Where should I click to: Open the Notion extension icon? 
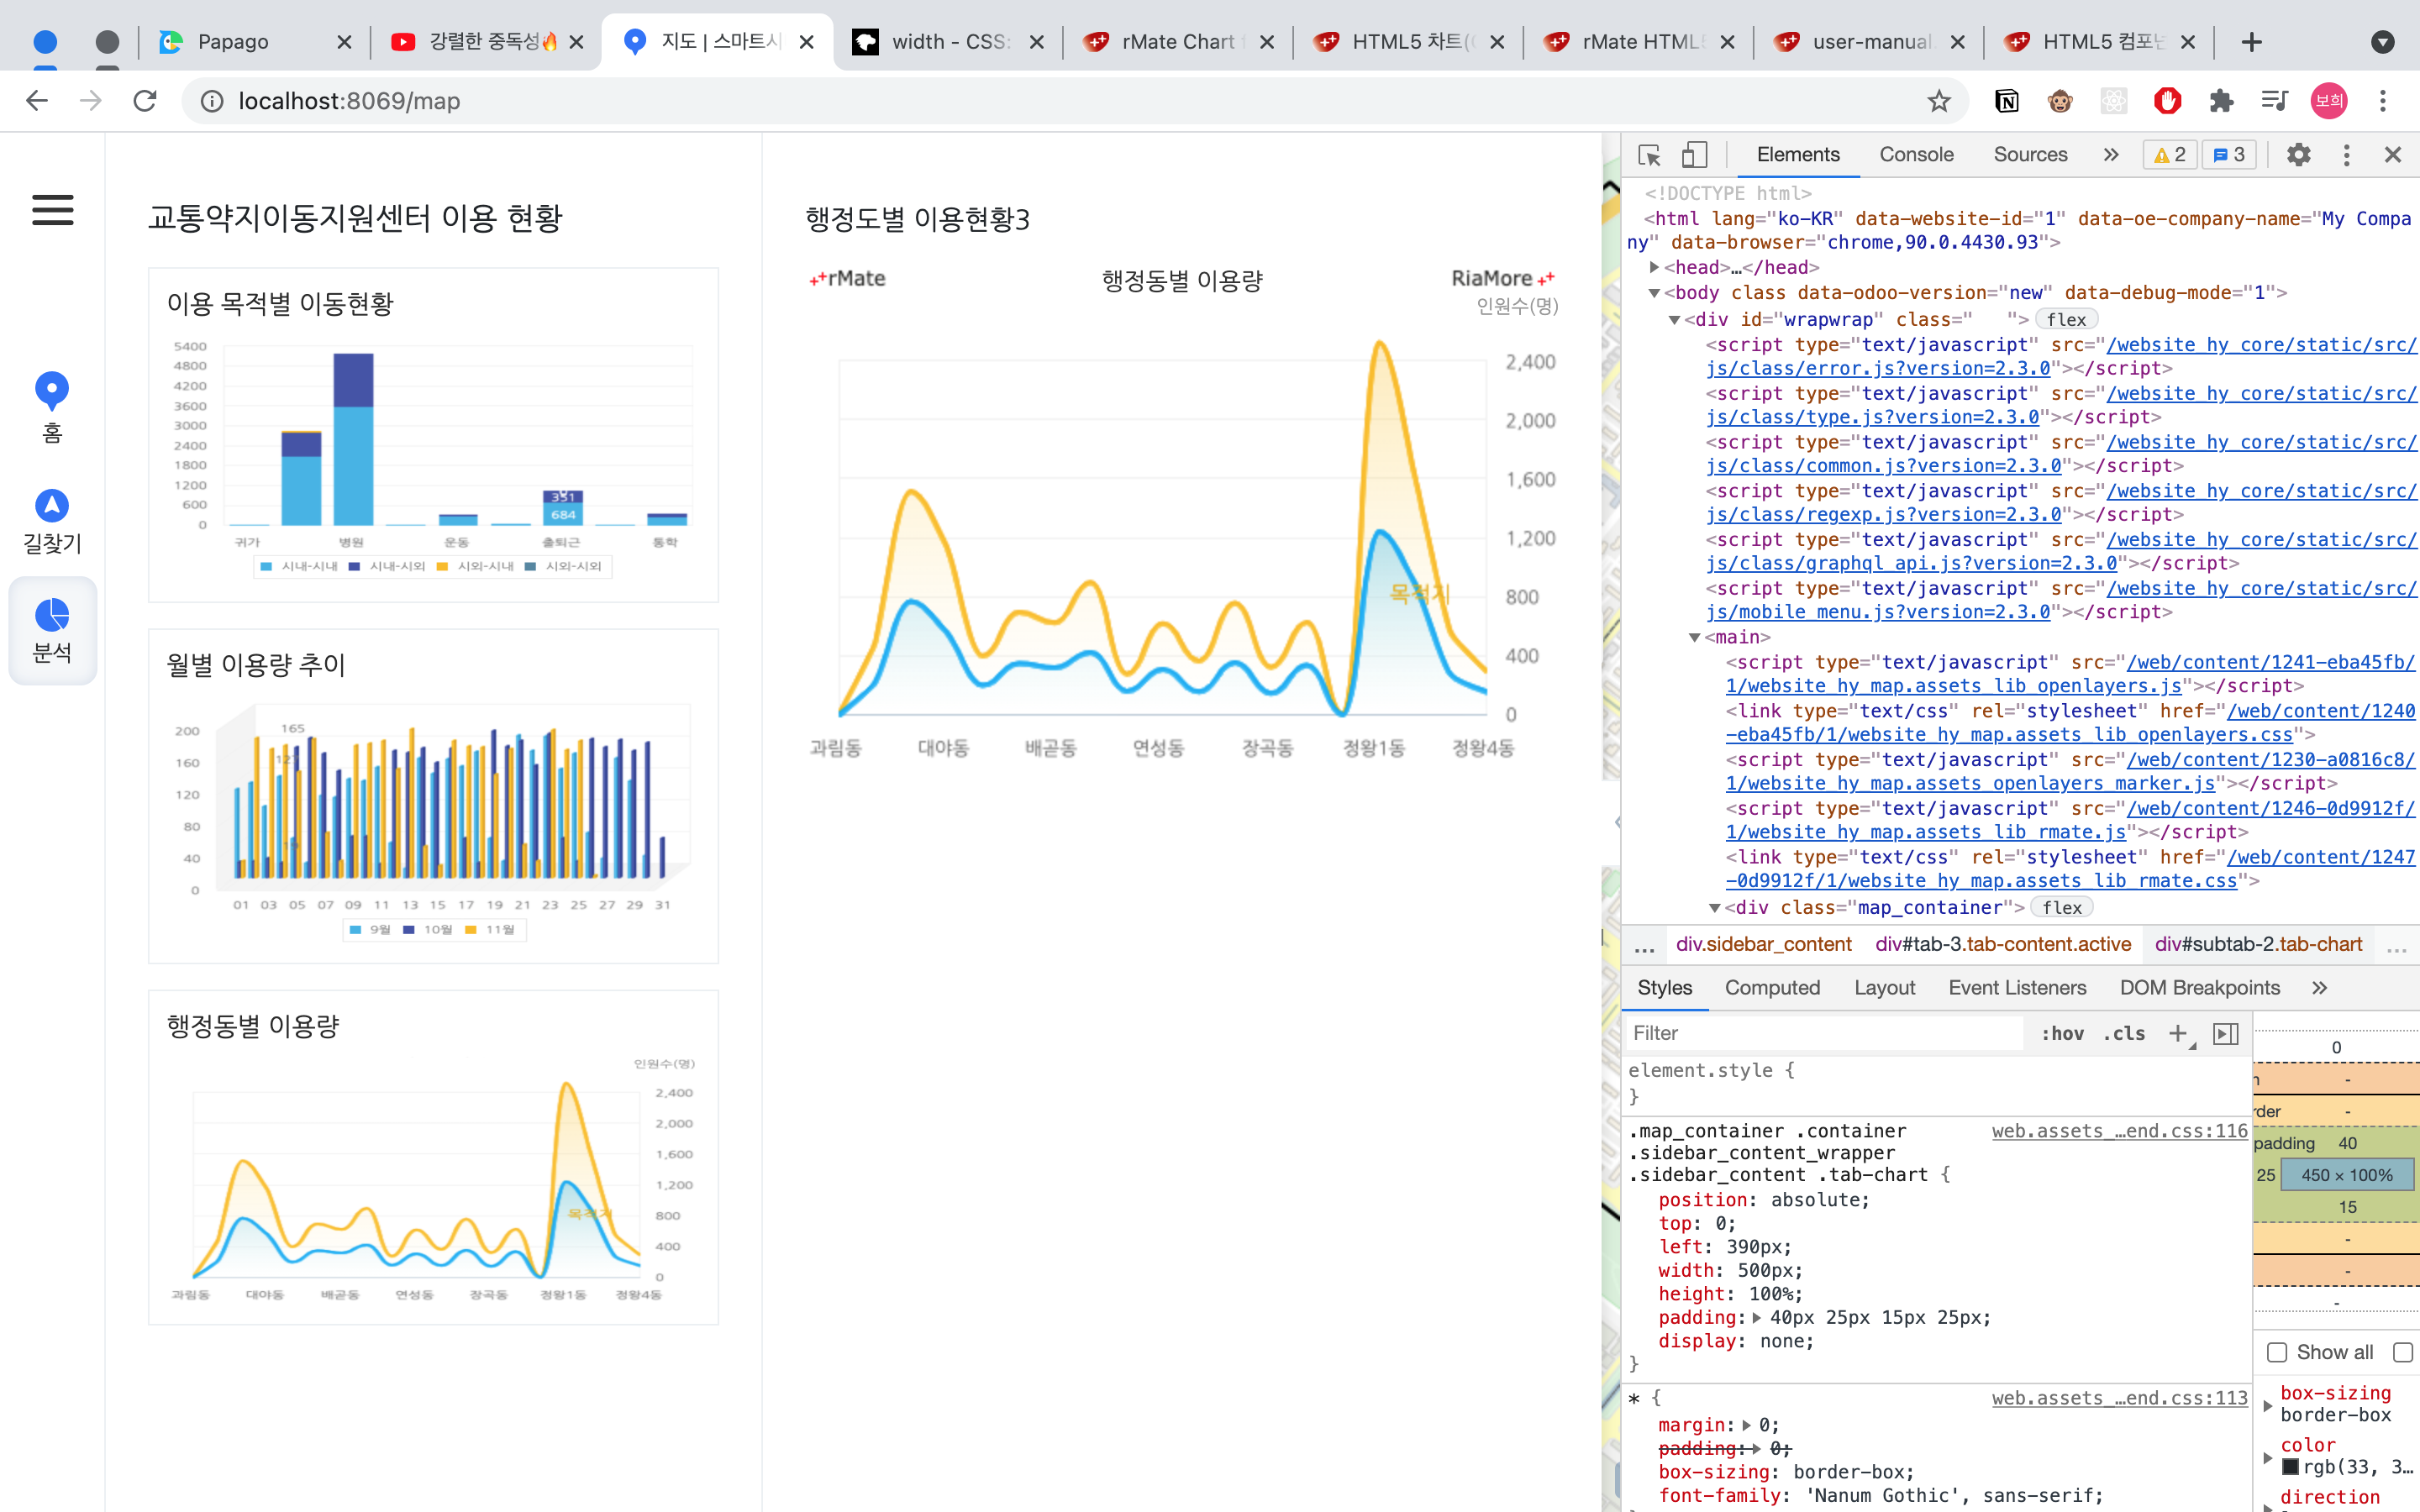tap(2006, 101)
